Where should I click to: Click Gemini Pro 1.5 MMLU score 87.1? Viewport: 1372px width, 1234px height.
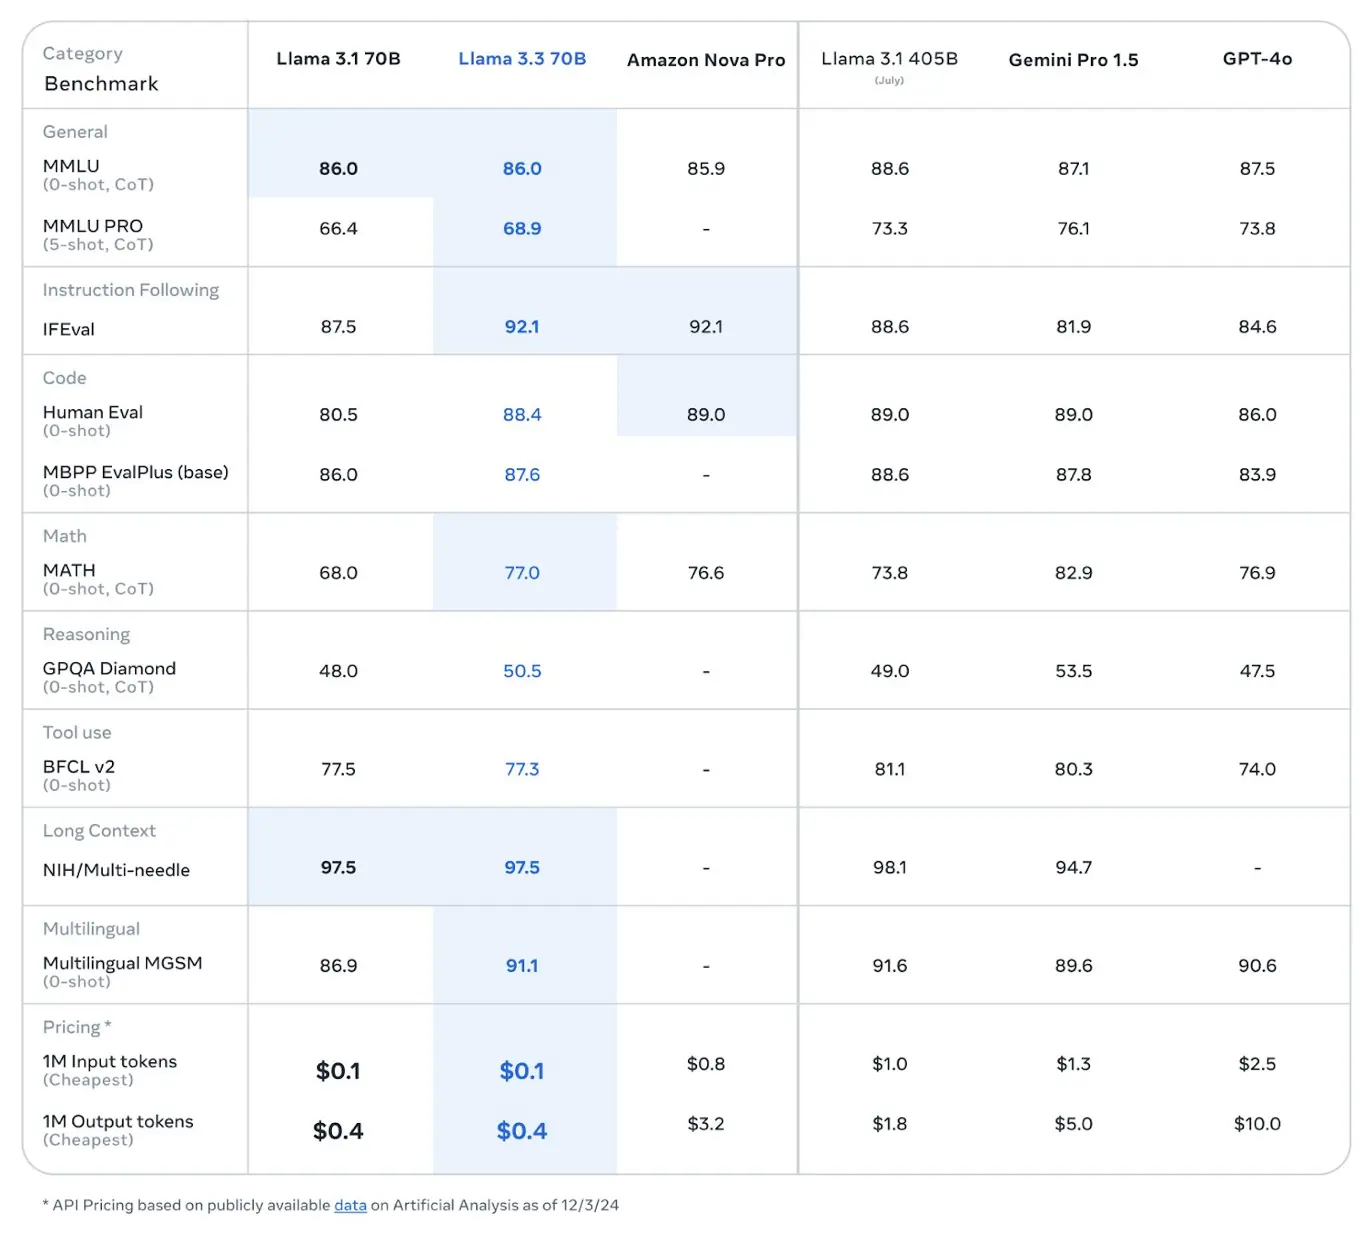pyautogui.click(x=1073, y=169)
